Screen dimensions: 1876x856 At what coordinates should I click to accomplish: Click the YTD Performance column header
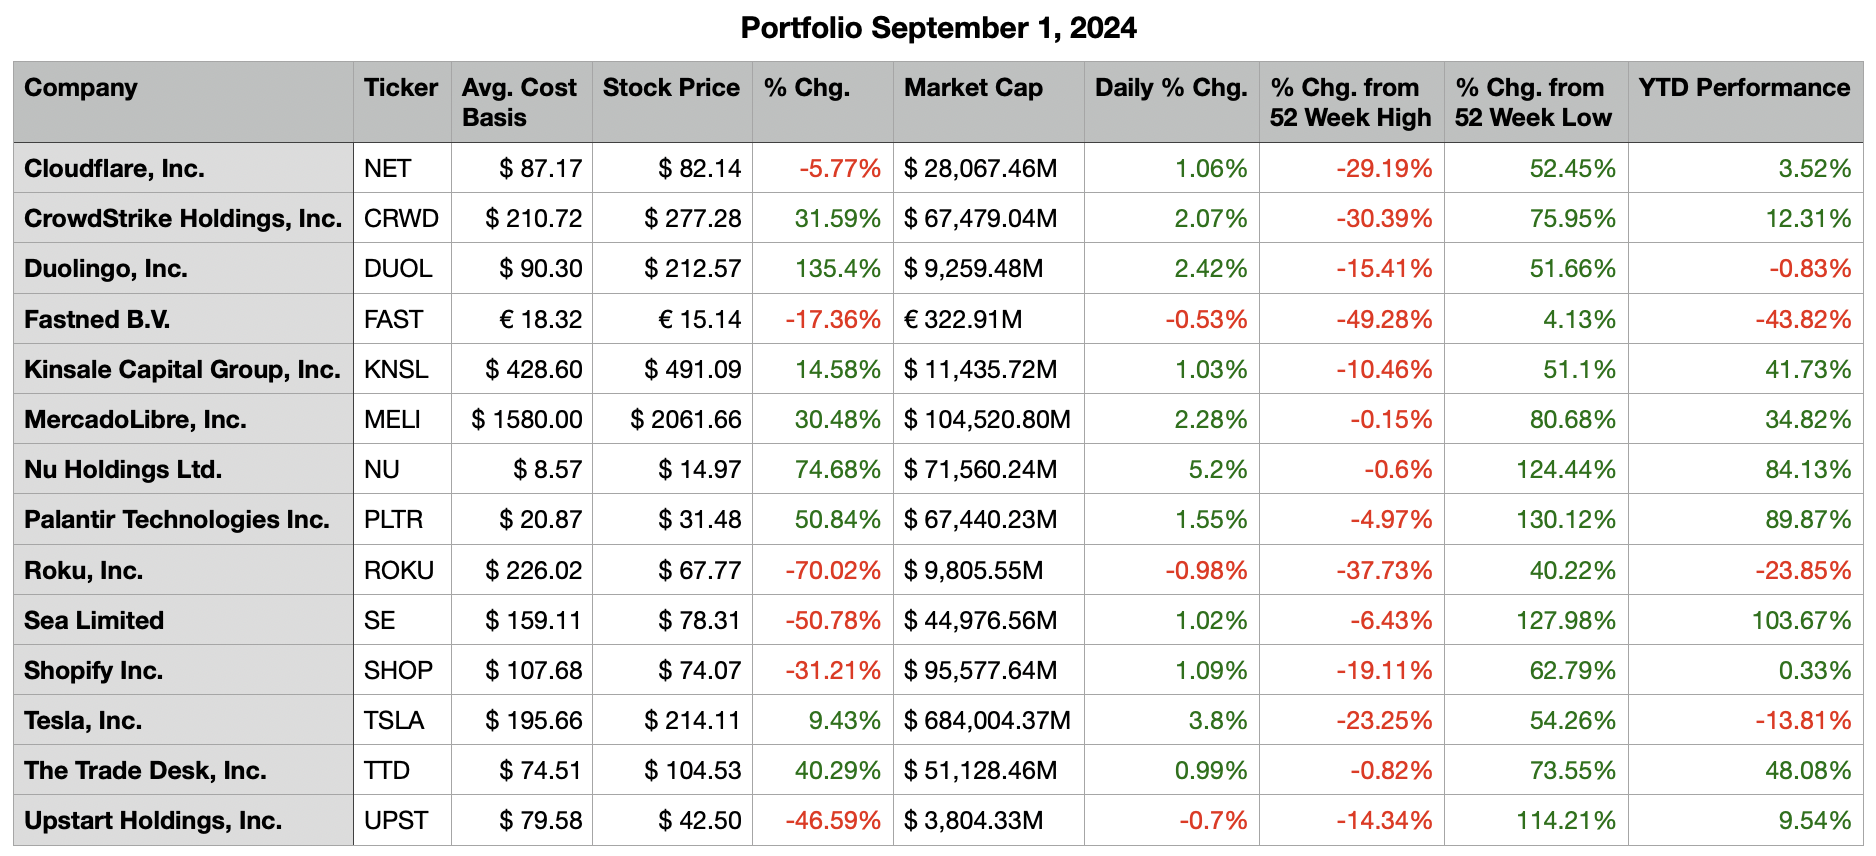click(1743, 88)
